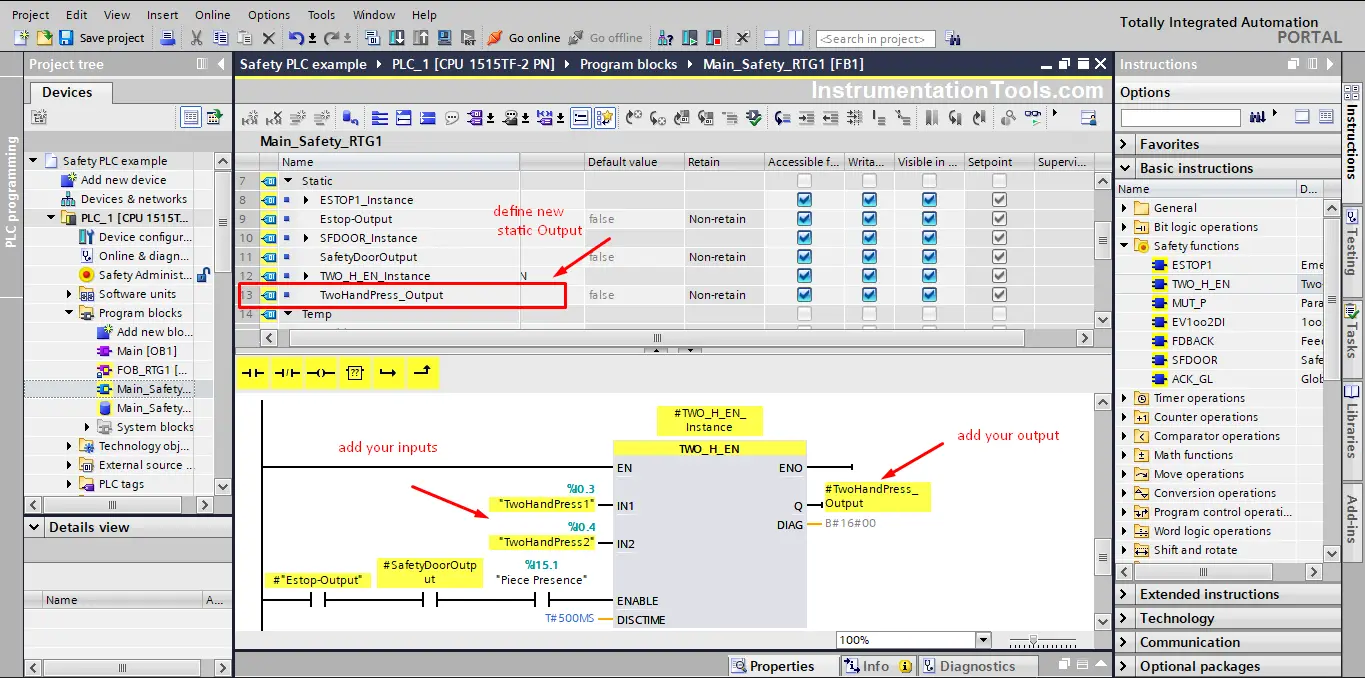Click the Delete X icon in main toolbar
The image size is (1365, 678).
tap(269, 38)
